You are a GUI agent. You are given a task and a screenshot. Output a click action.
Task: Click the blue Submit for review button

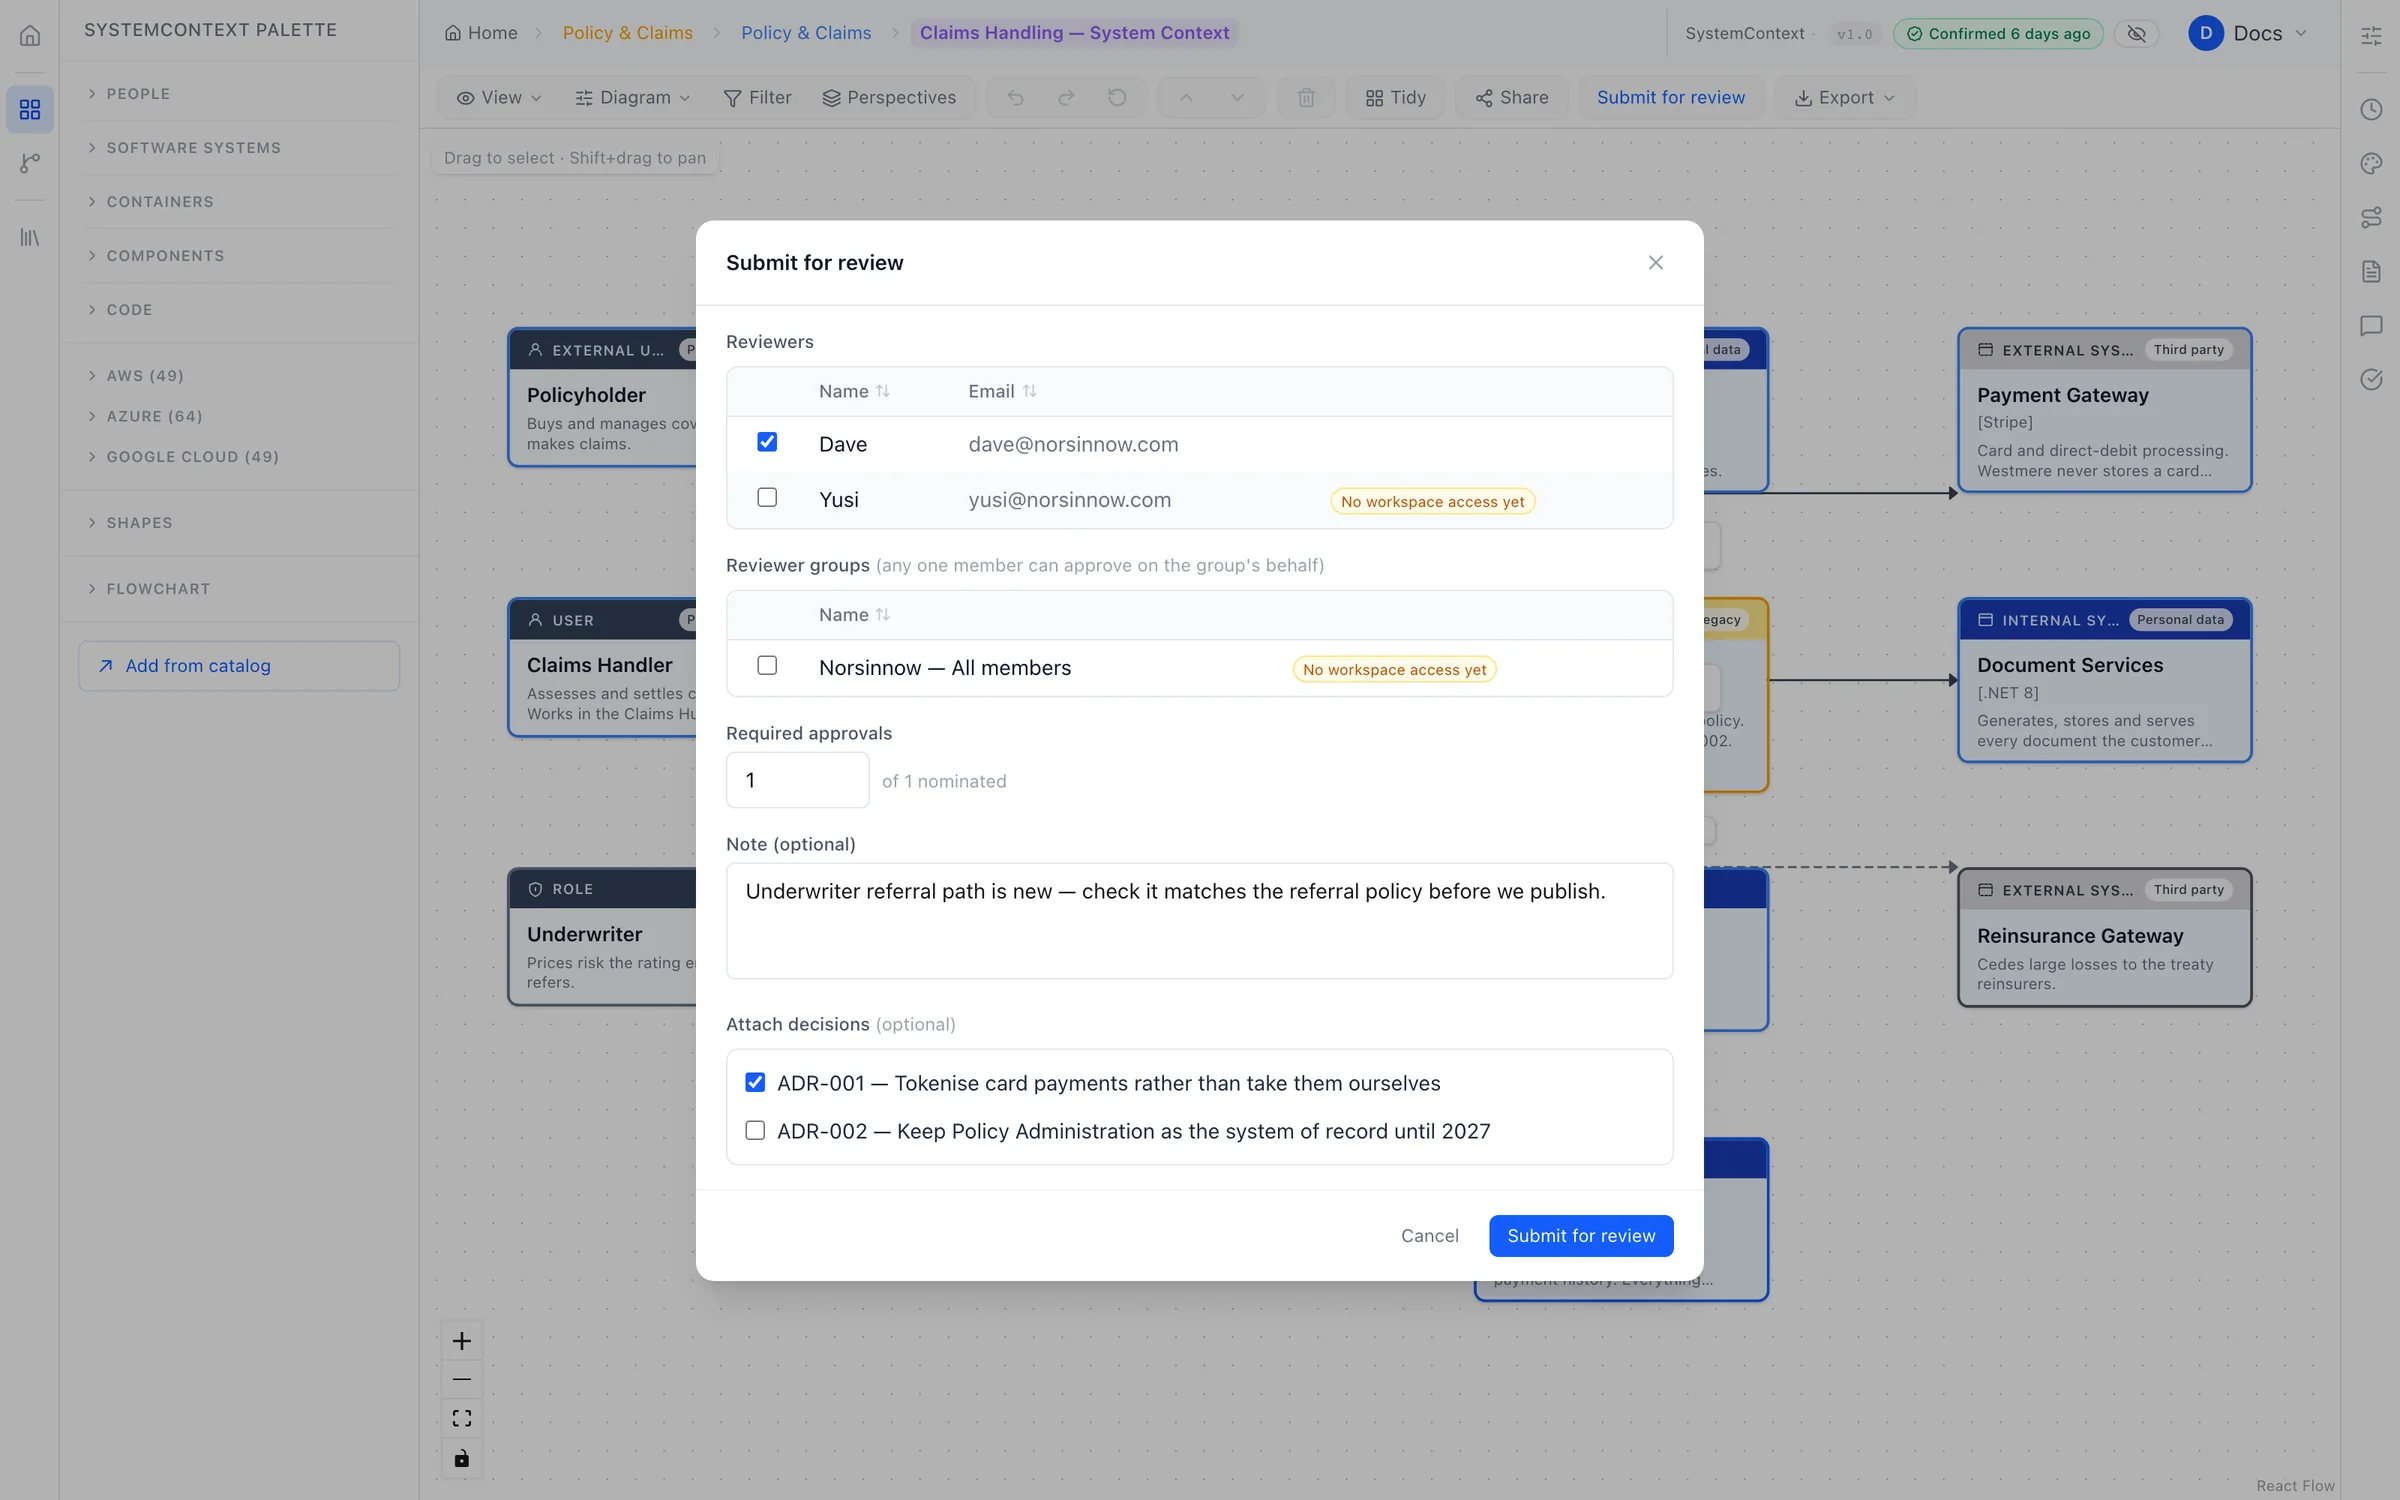coord(1581,1236)
